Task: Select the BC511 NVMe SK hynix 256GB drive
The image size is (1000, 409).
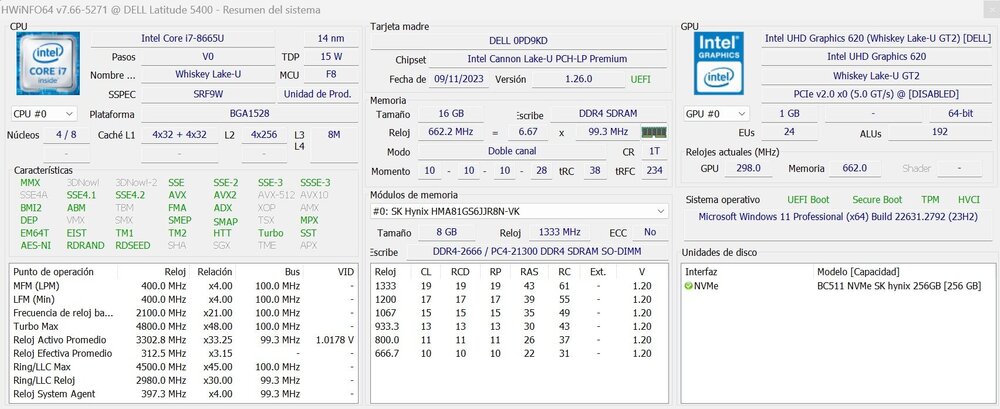Action: tap(838, 286)
